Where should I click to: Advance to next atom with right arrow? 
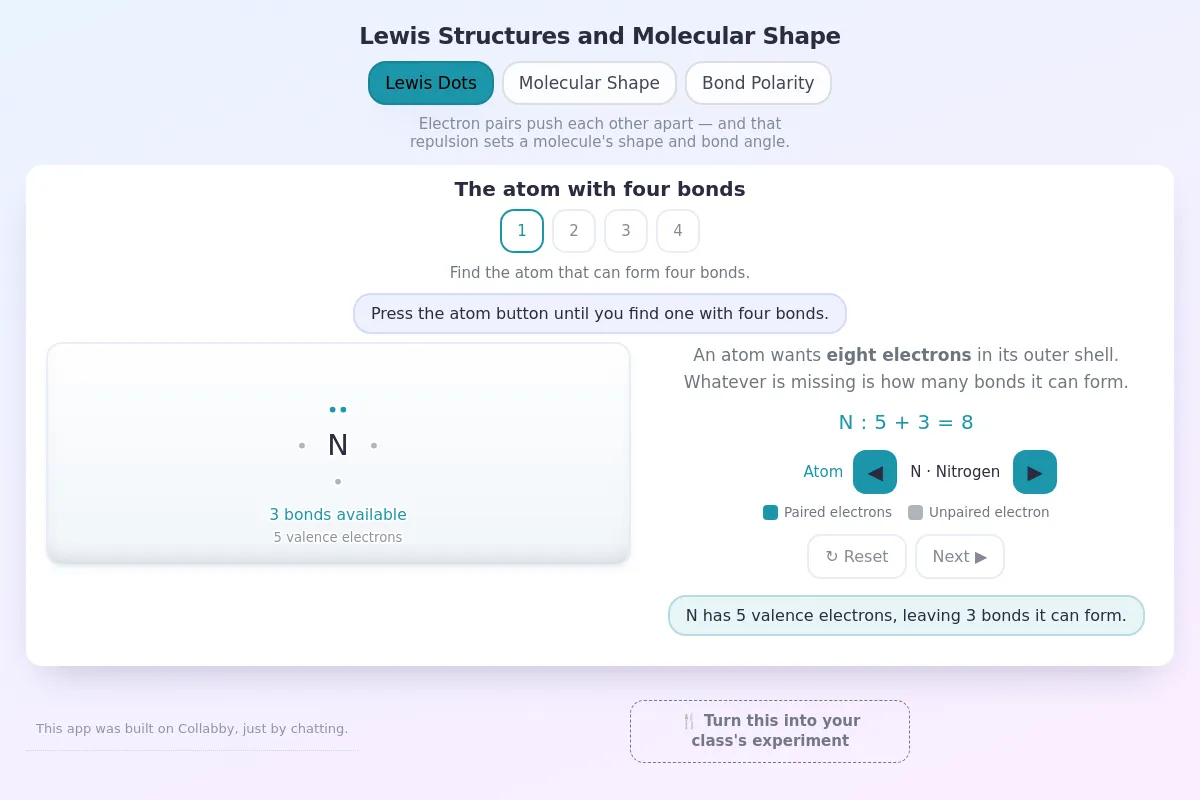point(1035,472)
